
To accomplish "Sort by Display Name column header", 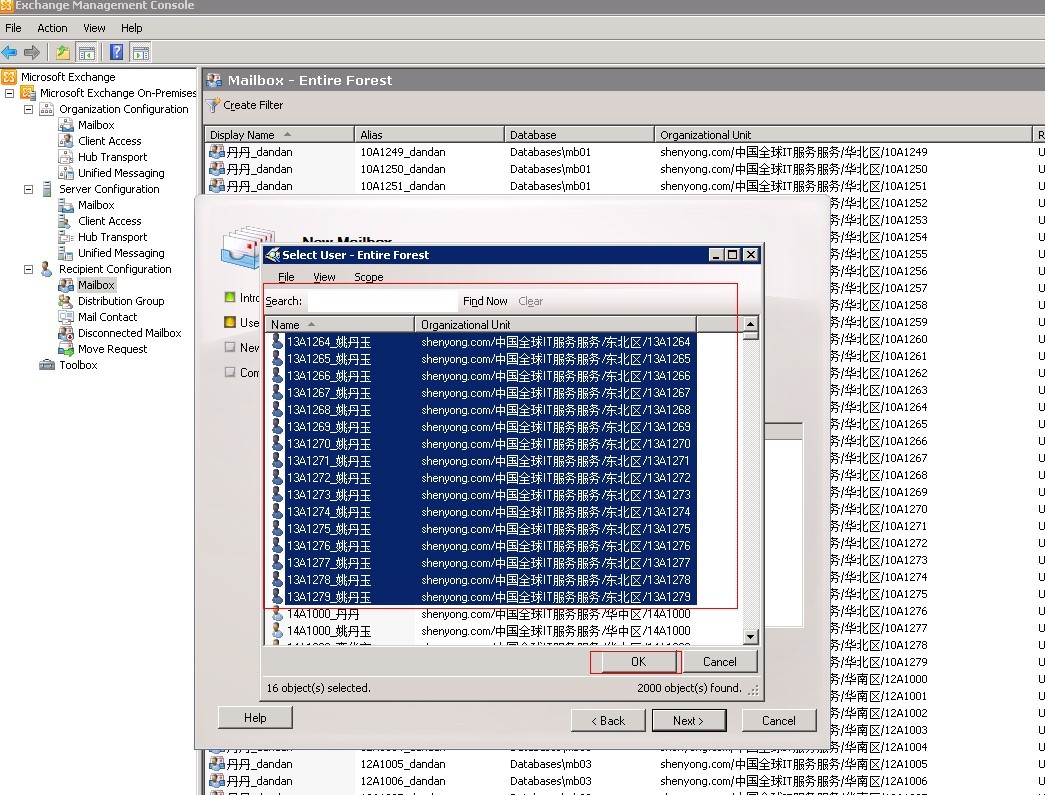I will (x=279, y=135).
